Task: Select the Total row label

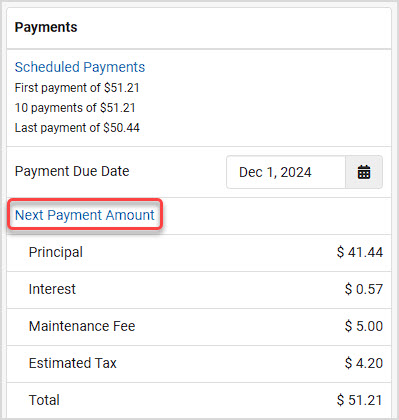Action: click(44, 400)
